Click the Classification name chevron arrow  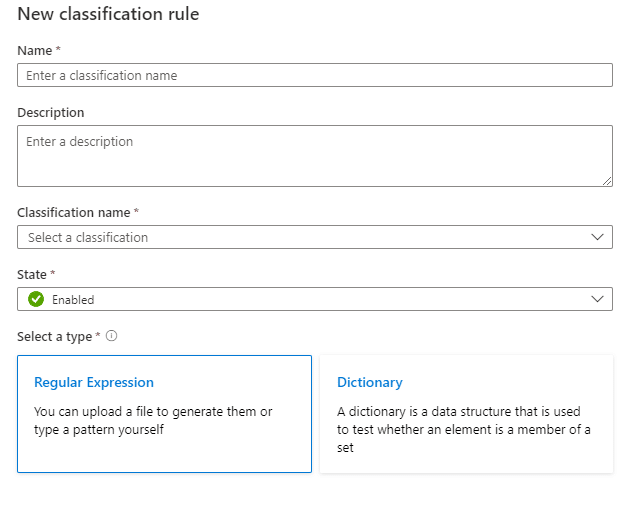click(x=597, y=237)
